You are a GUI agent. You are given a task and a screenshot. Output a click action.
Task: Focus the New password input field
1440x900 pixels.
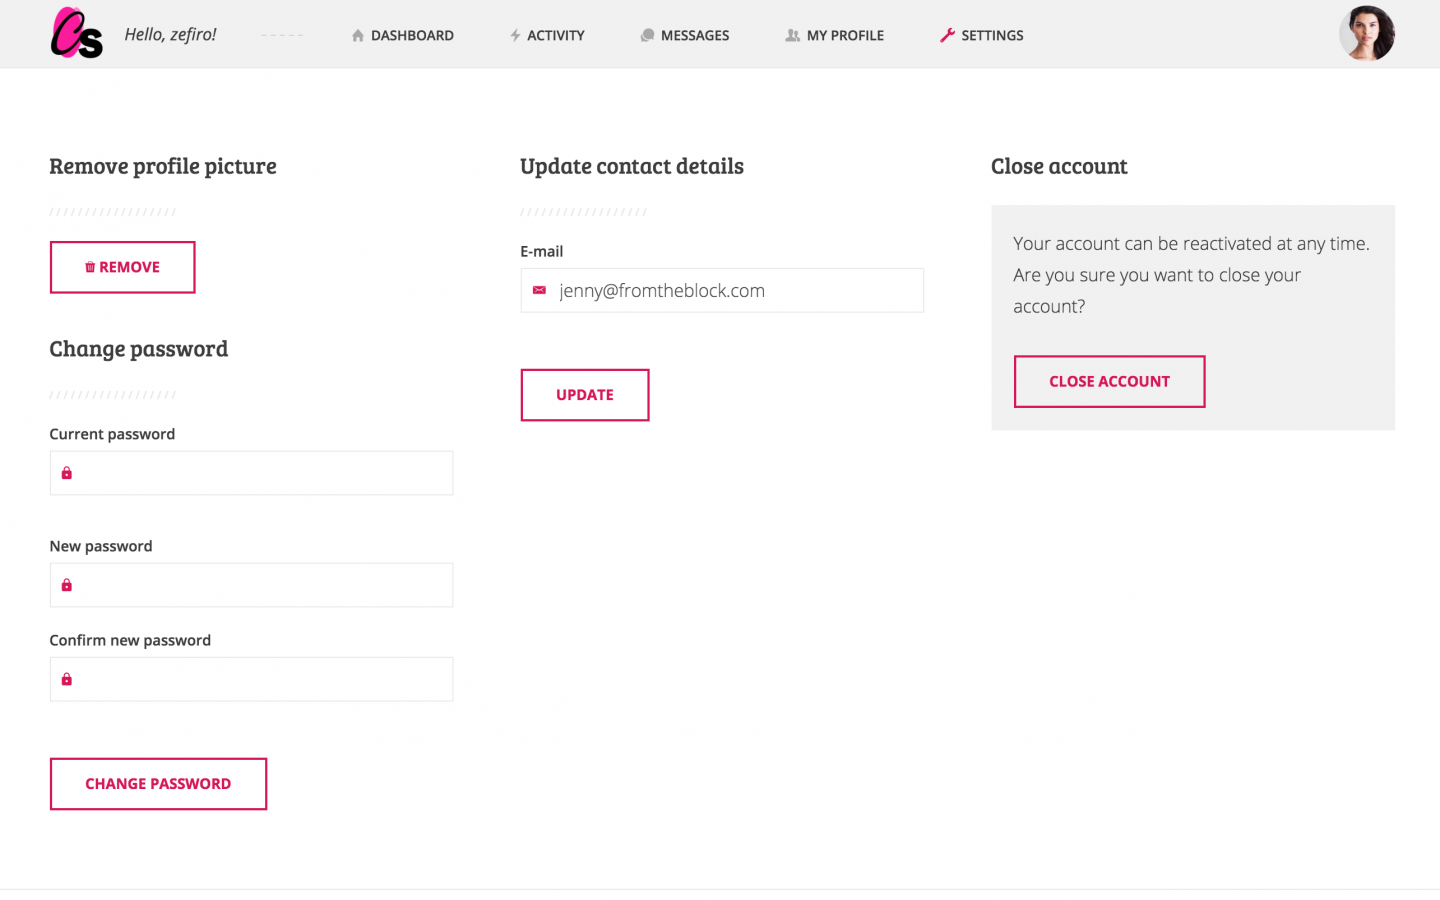click(x=252, y=585)
